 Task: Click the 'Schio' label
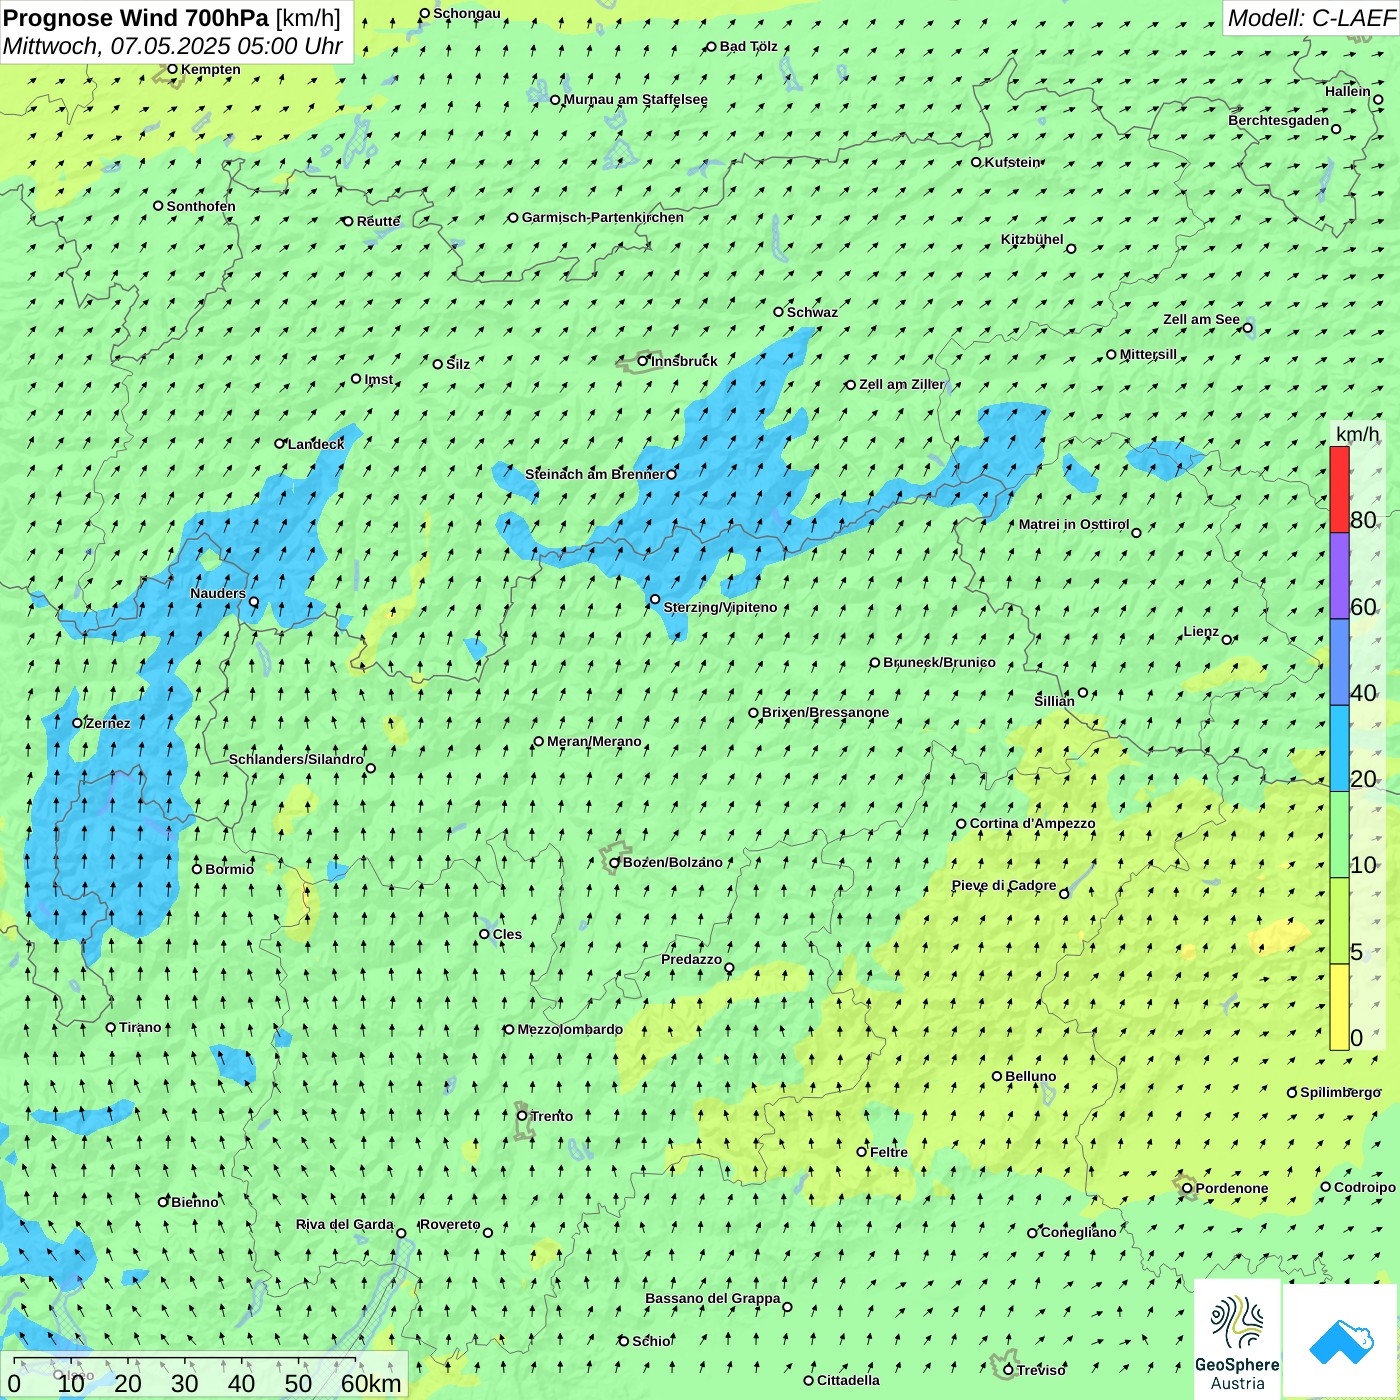pyautogui.click(x=651, y=1341)
